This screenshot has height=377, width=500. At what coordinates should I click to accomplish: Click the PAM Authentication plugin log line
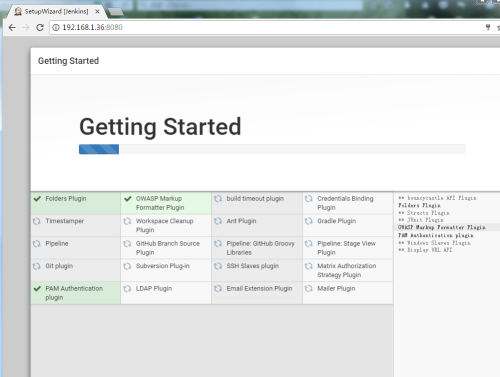(436, 235)
